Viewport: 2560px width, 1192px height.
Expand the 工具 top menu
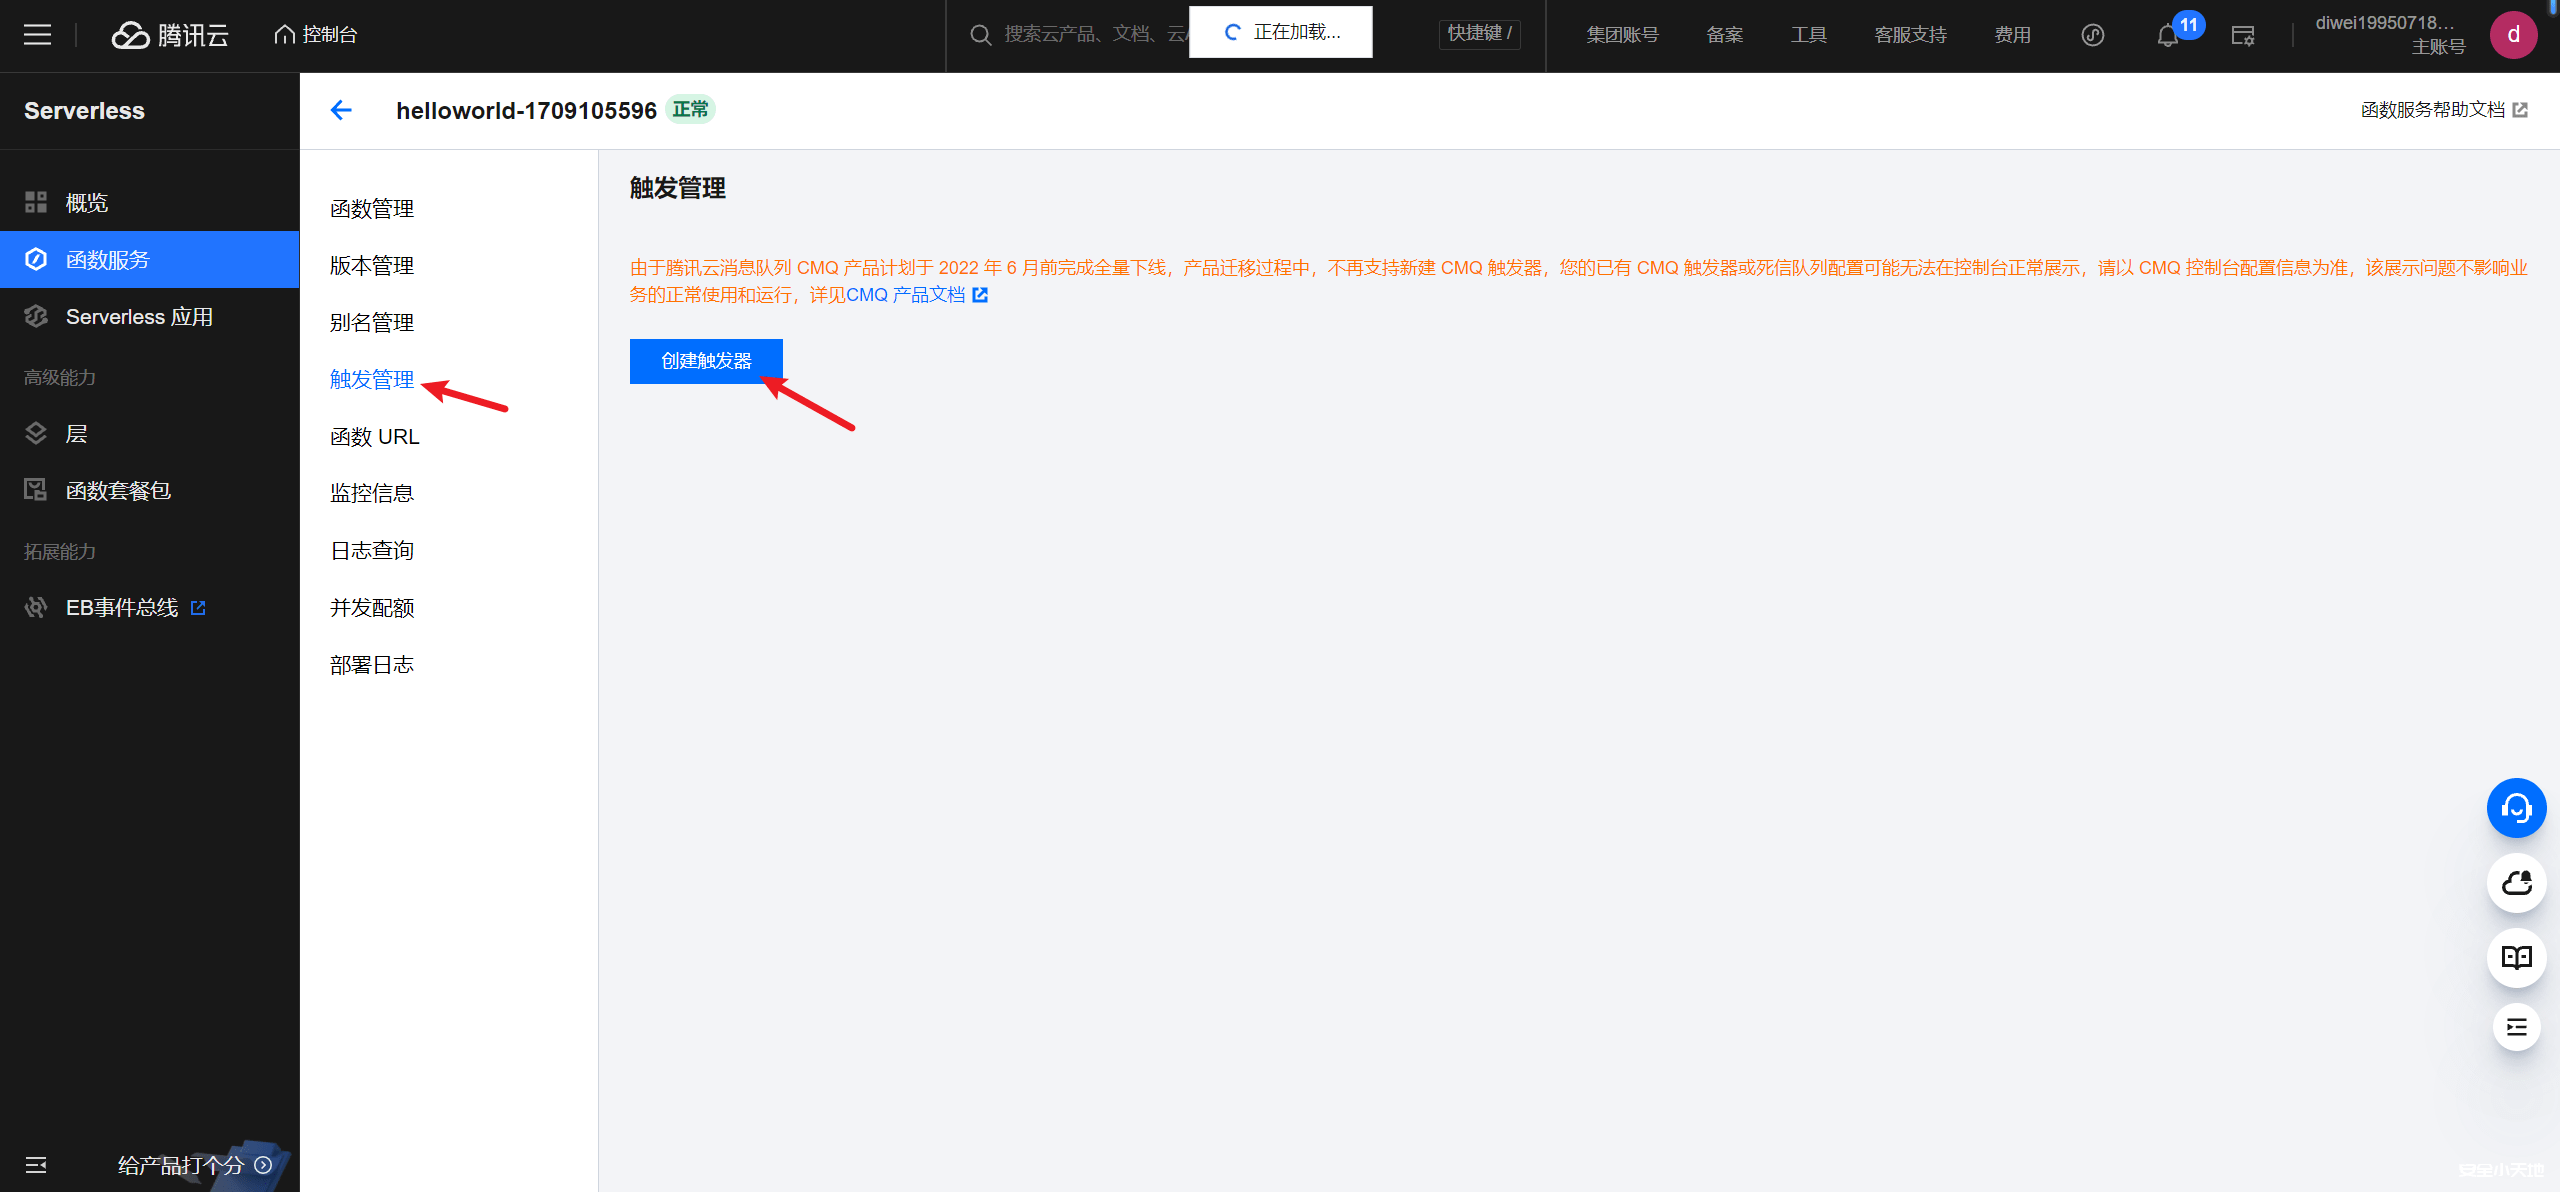(x=1808, y=35)
